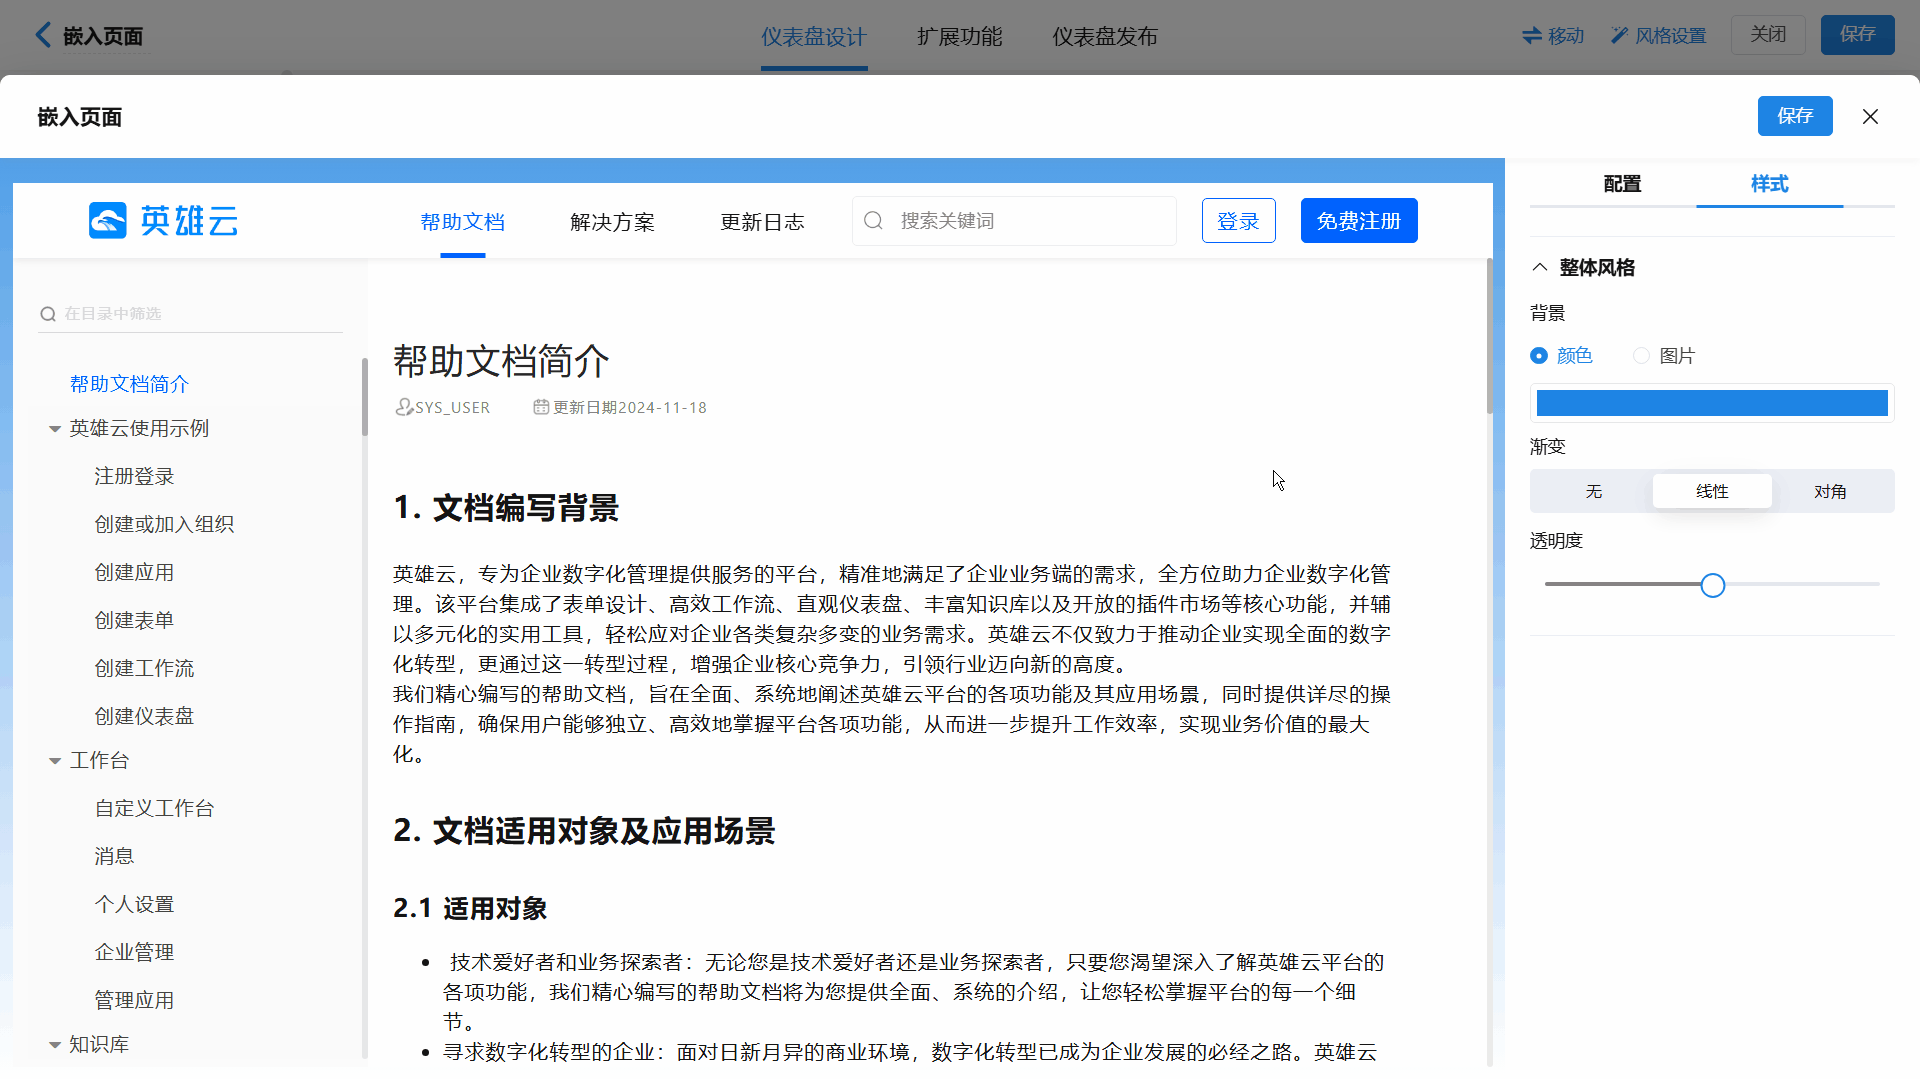Open the 帮助文档 nav tab

pyautogui.click(x=462, y=221)
